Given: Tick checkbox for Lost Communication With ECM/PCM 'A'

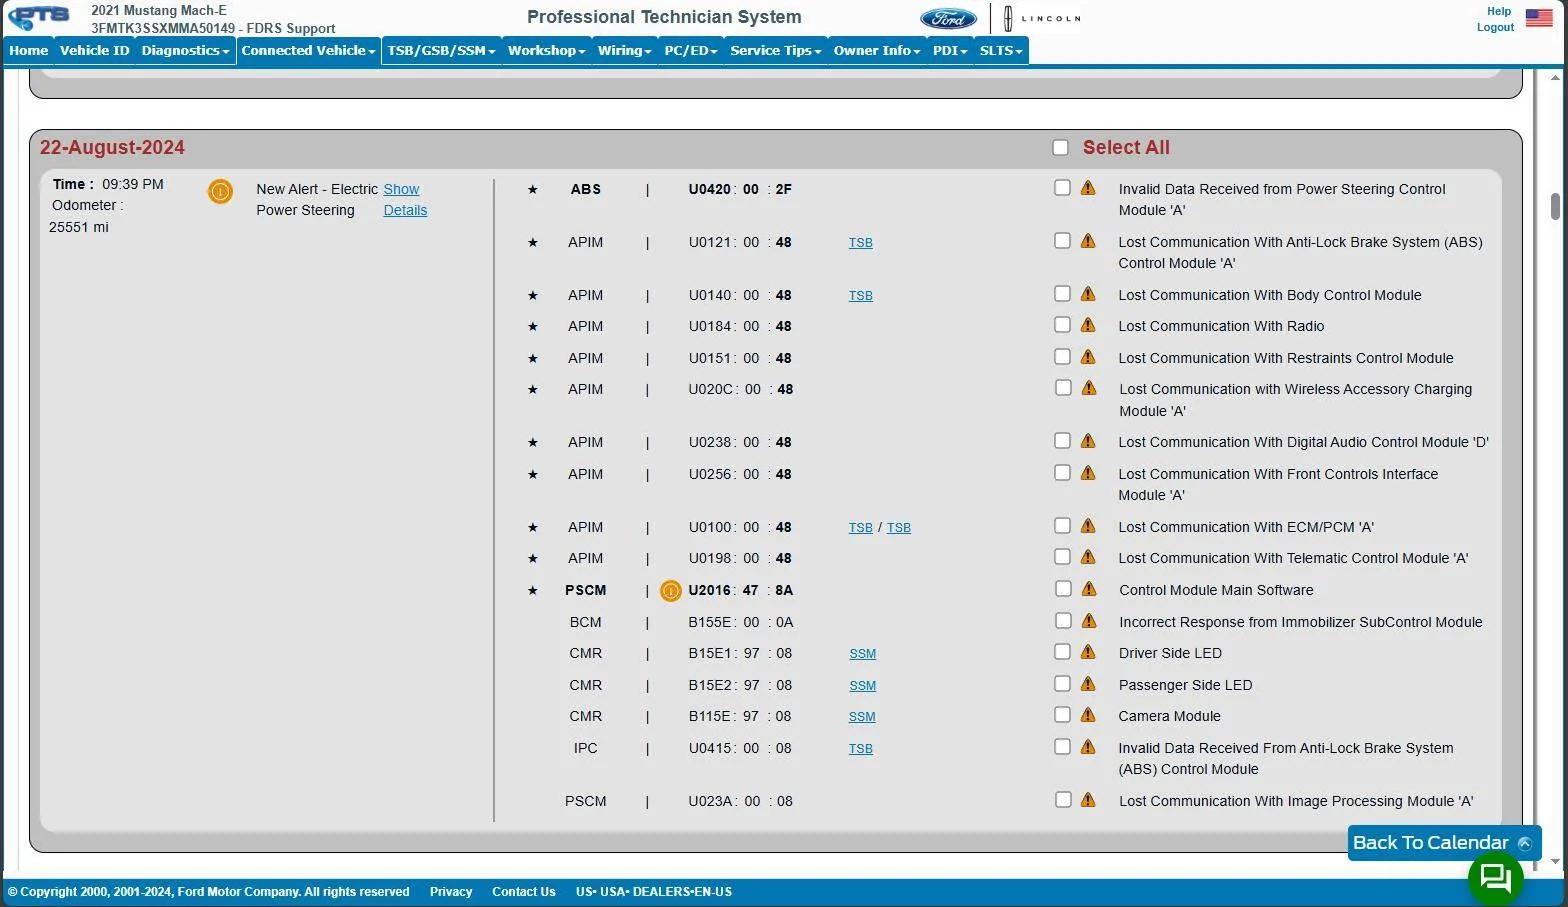Looking at the screenshot, I should pyautogui.click(x=1062, y=526).
